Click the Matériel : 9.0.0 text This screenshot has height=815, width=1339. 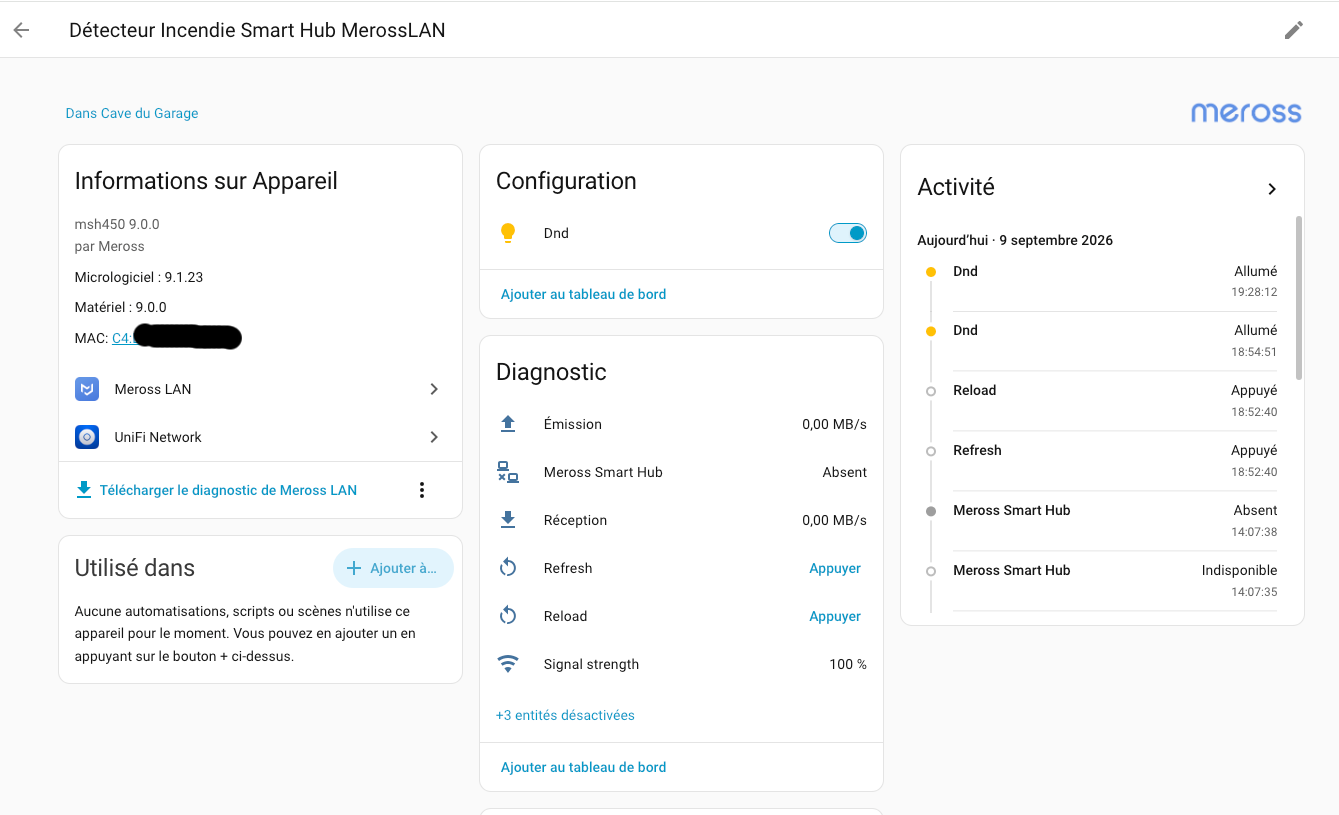click(121, 307)
